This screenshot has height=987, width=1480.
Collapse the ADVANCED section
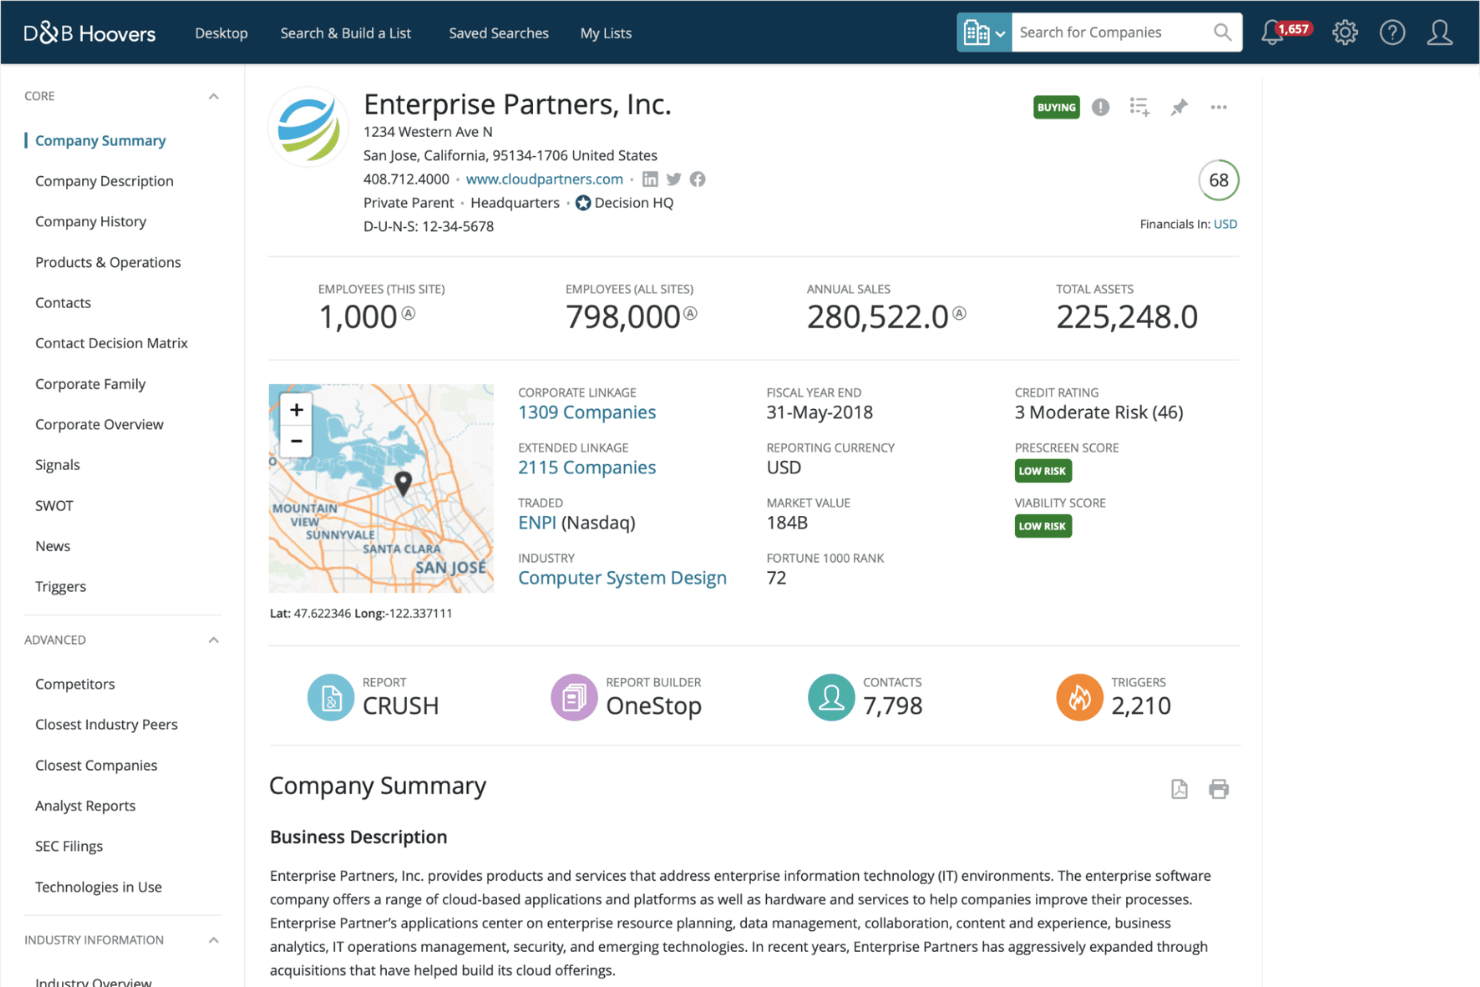point(213,640)
